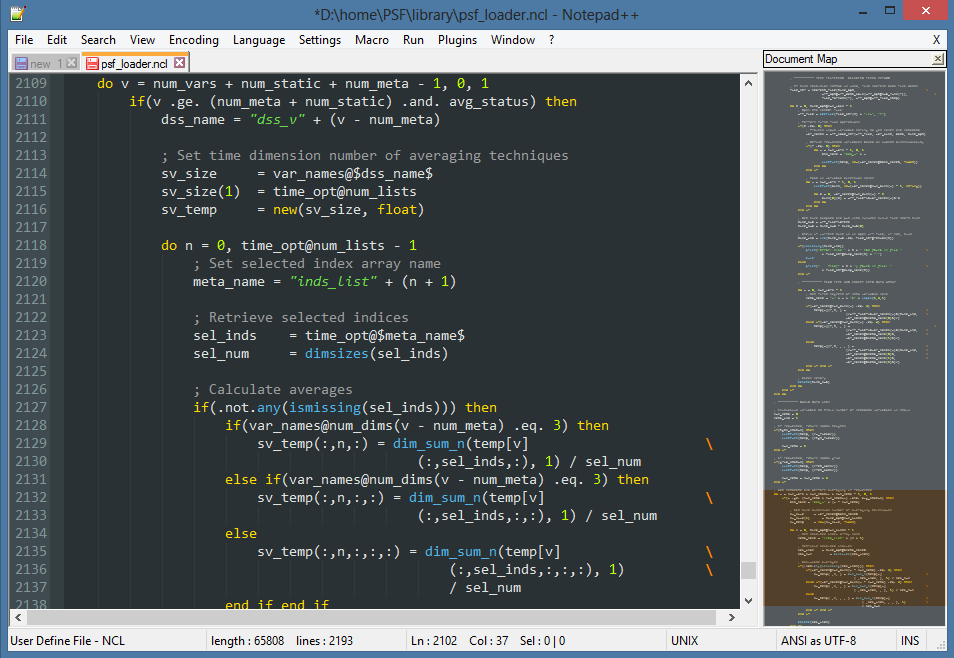Click the highlighted orange region in Document Map
Image resolution: width=954 pixels, height=658 pixels.
tap(853, 547)
